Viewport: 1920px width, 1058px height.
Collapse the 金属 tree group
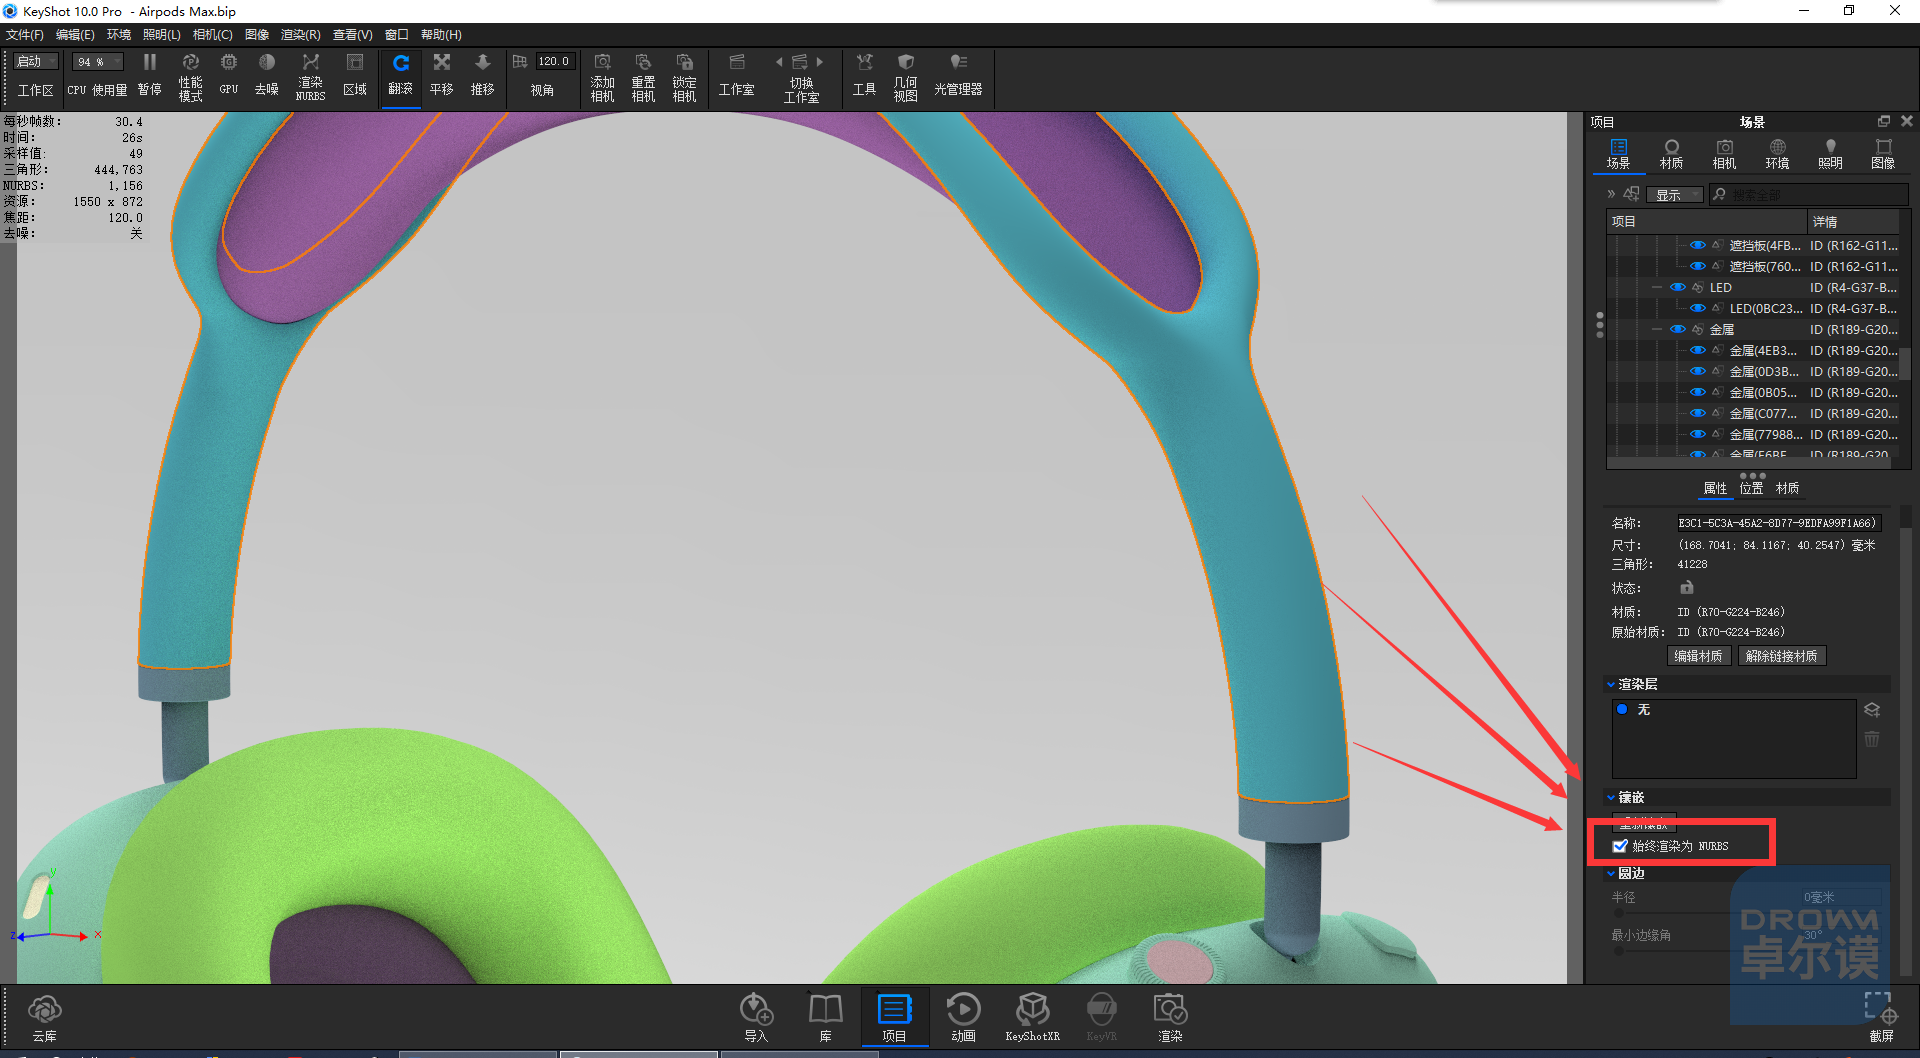click(1657, 329)
